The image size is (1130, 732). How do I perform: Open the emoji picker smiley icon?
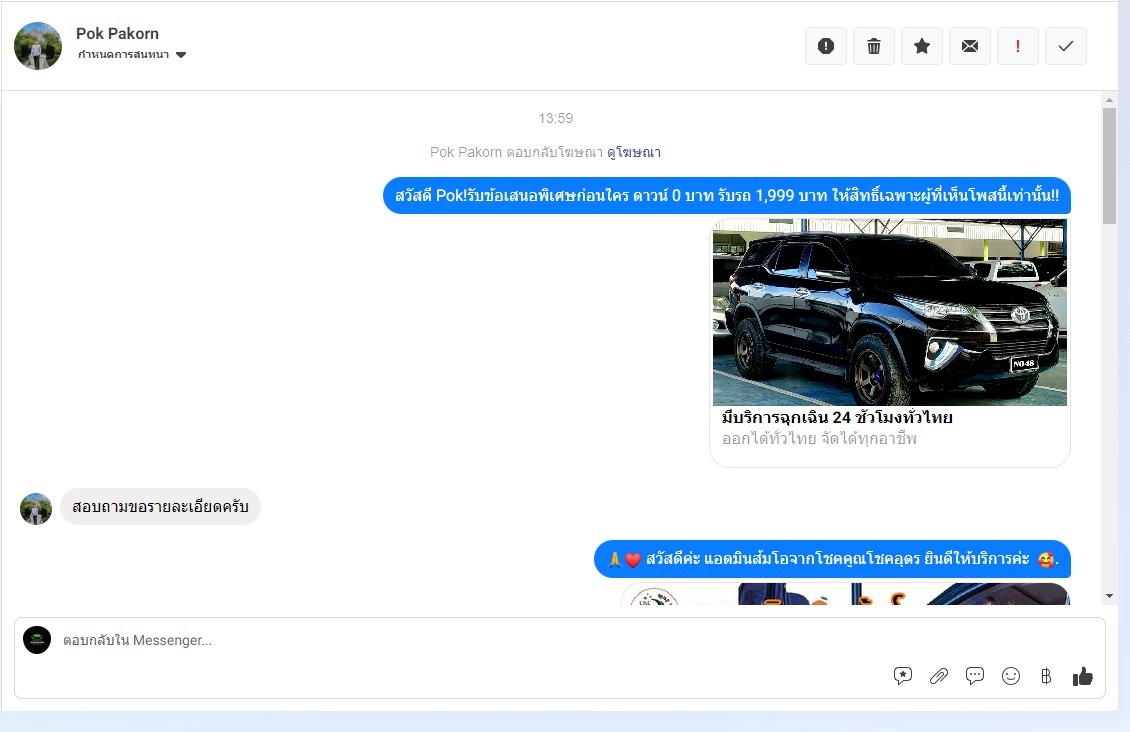pyautogui.click(x=1011, y=676)
